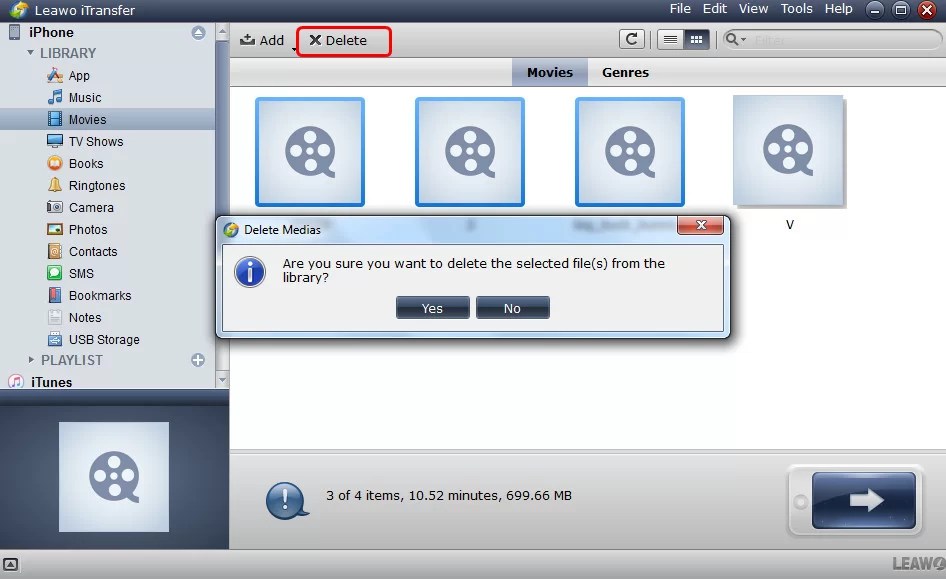Viewport: 946px width, 579px height.
Task: Refresh the movies list
Action: 632,39
